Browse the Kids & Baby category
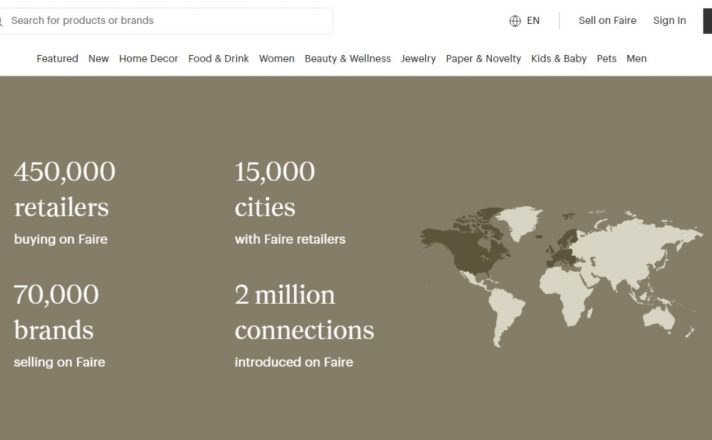This screenshot has height=440, width=712. click(x=559, y=59)
